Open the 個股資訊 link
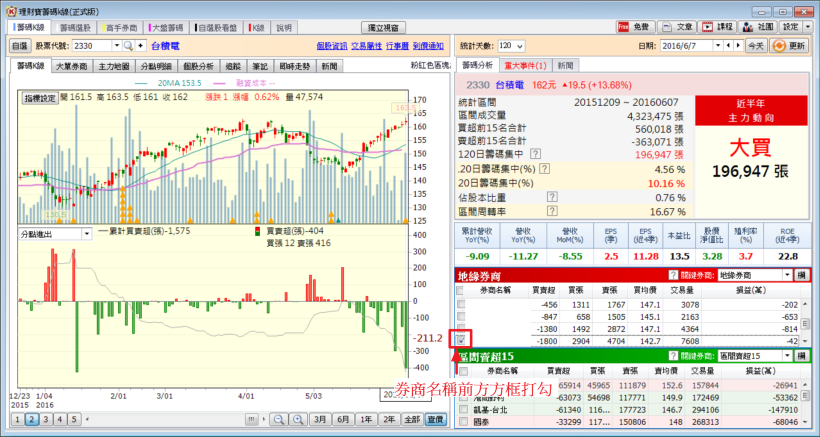 (332, 46)
